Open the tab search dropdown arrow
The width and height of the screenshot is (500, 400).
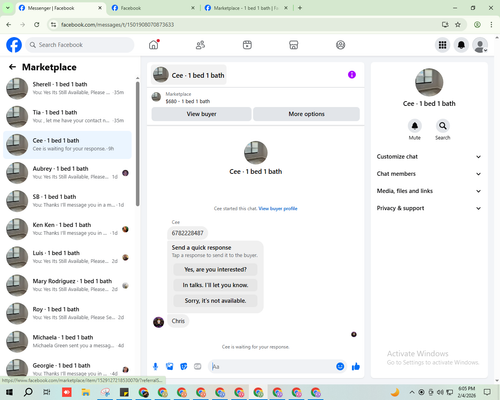coord(8,8)
